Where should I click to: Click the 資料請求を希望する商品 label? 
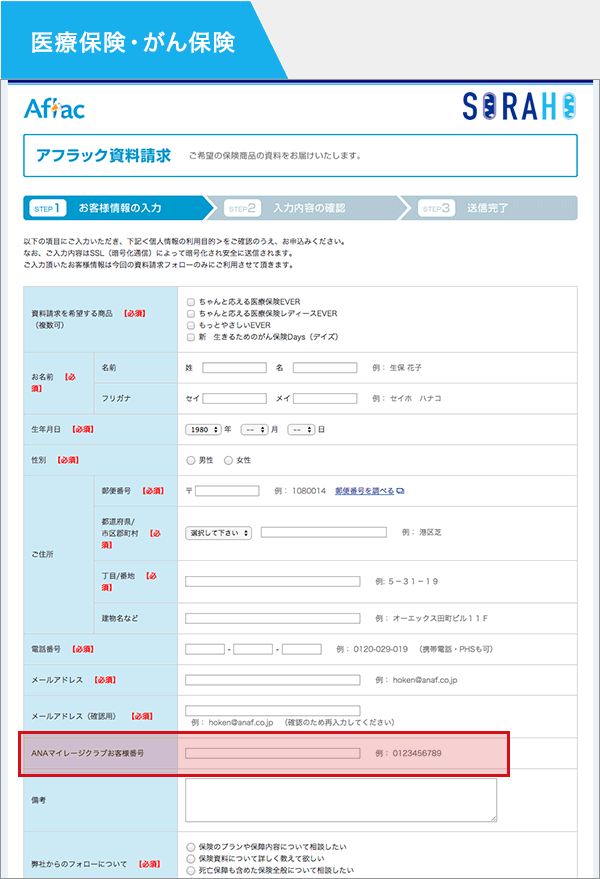click(70, 314)
